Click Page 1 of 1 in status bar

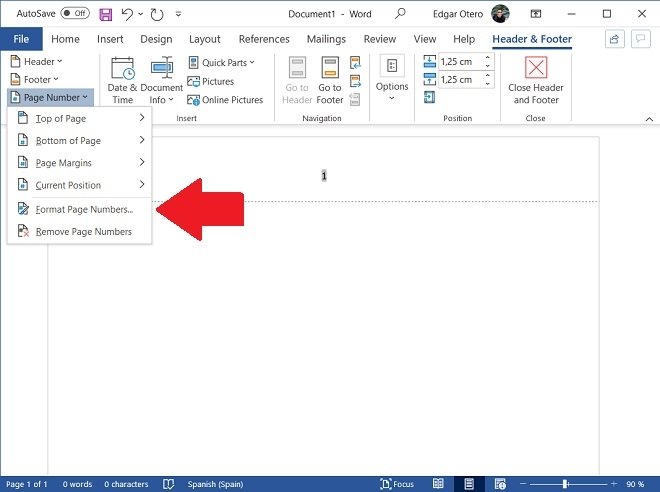point(27,484)
